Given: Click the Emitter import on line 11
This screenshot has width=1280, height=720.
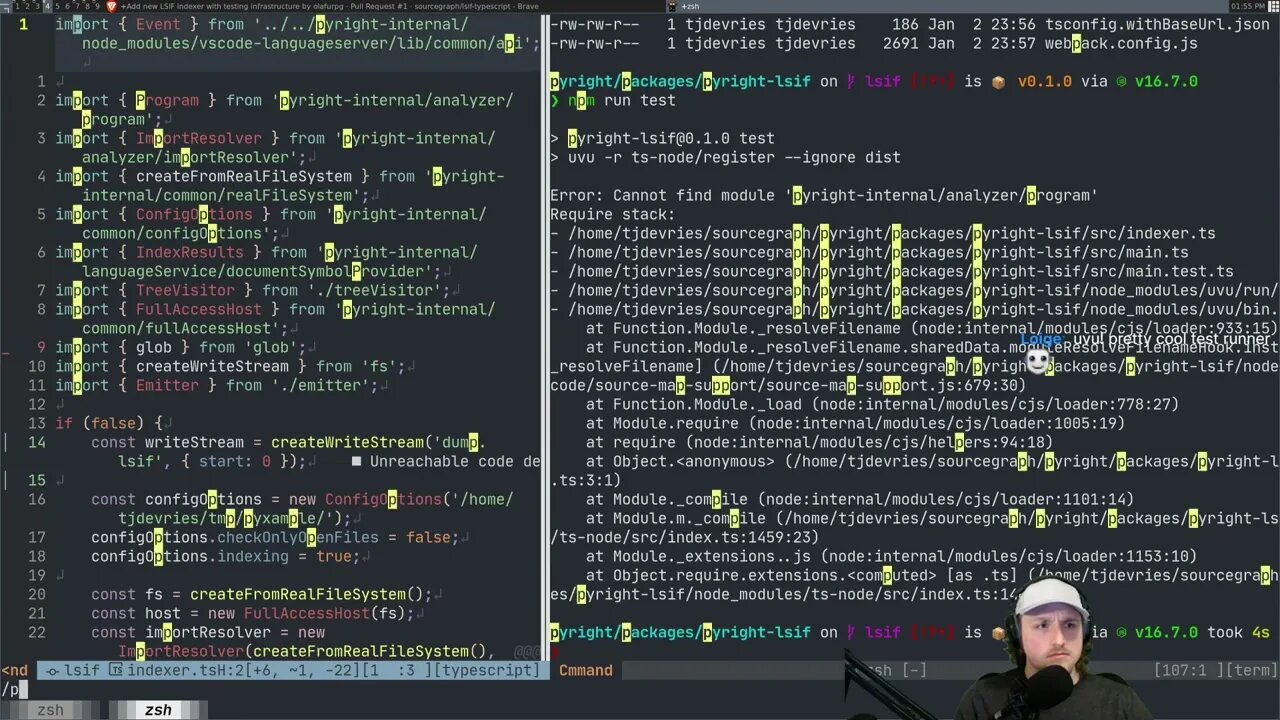Looking at the screenshot, I should (167, 385).
